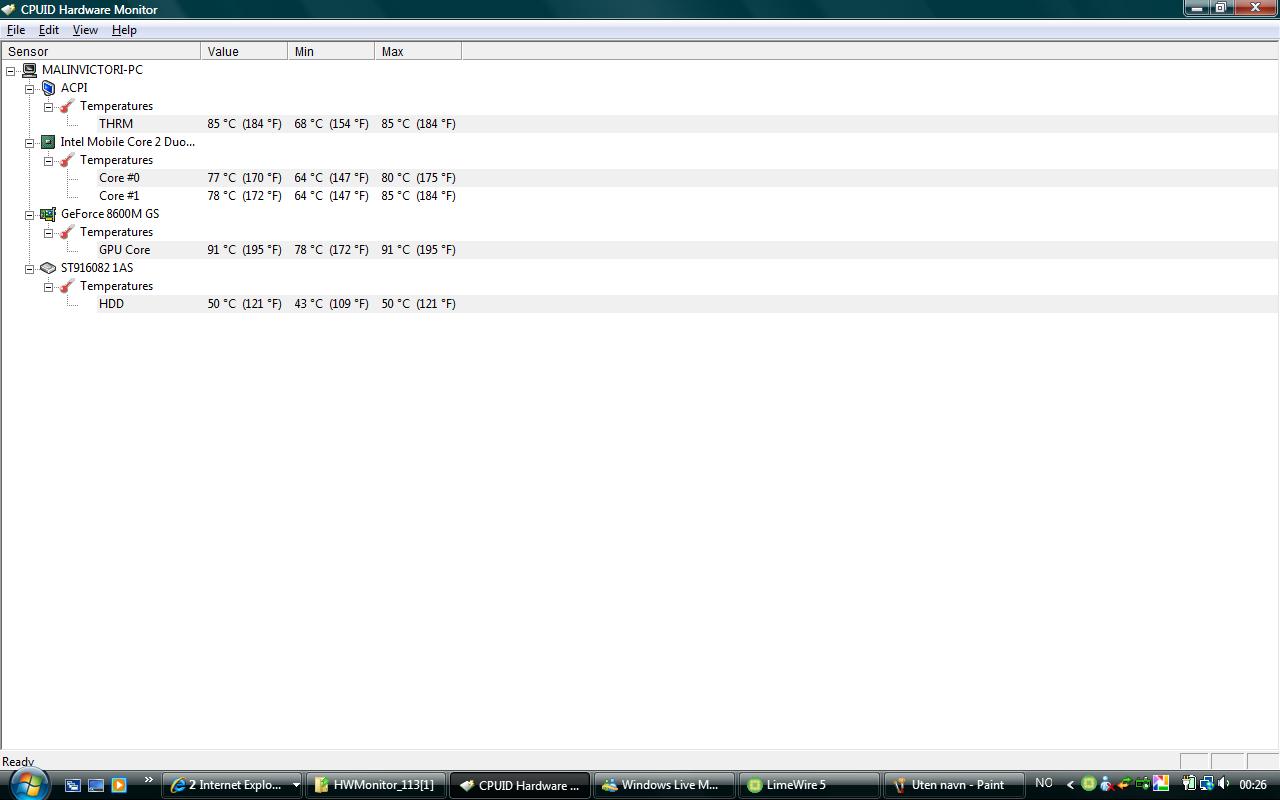Show hidden tray icons arrow

tap(1070, 785)
